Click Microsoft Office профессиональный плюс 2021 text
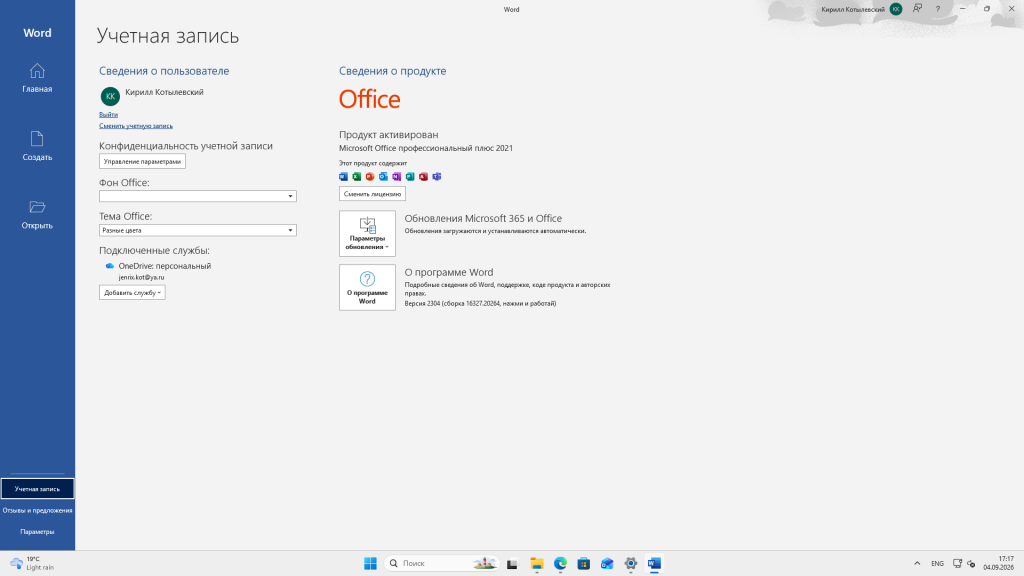Screen dimensions: 1024x576 426,148
